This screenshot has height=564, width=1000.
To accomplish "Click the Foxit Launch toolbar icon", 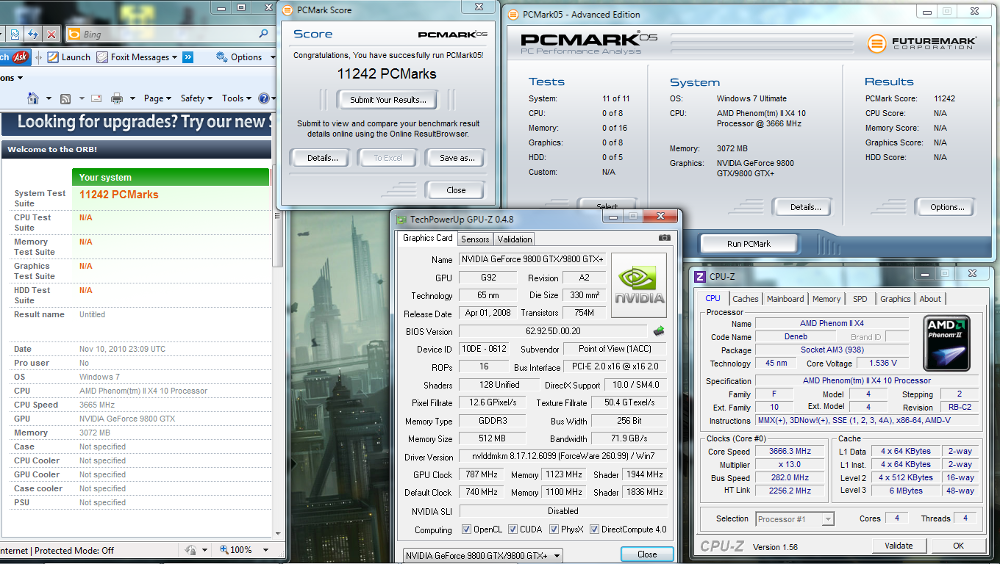I will [69, 57].
